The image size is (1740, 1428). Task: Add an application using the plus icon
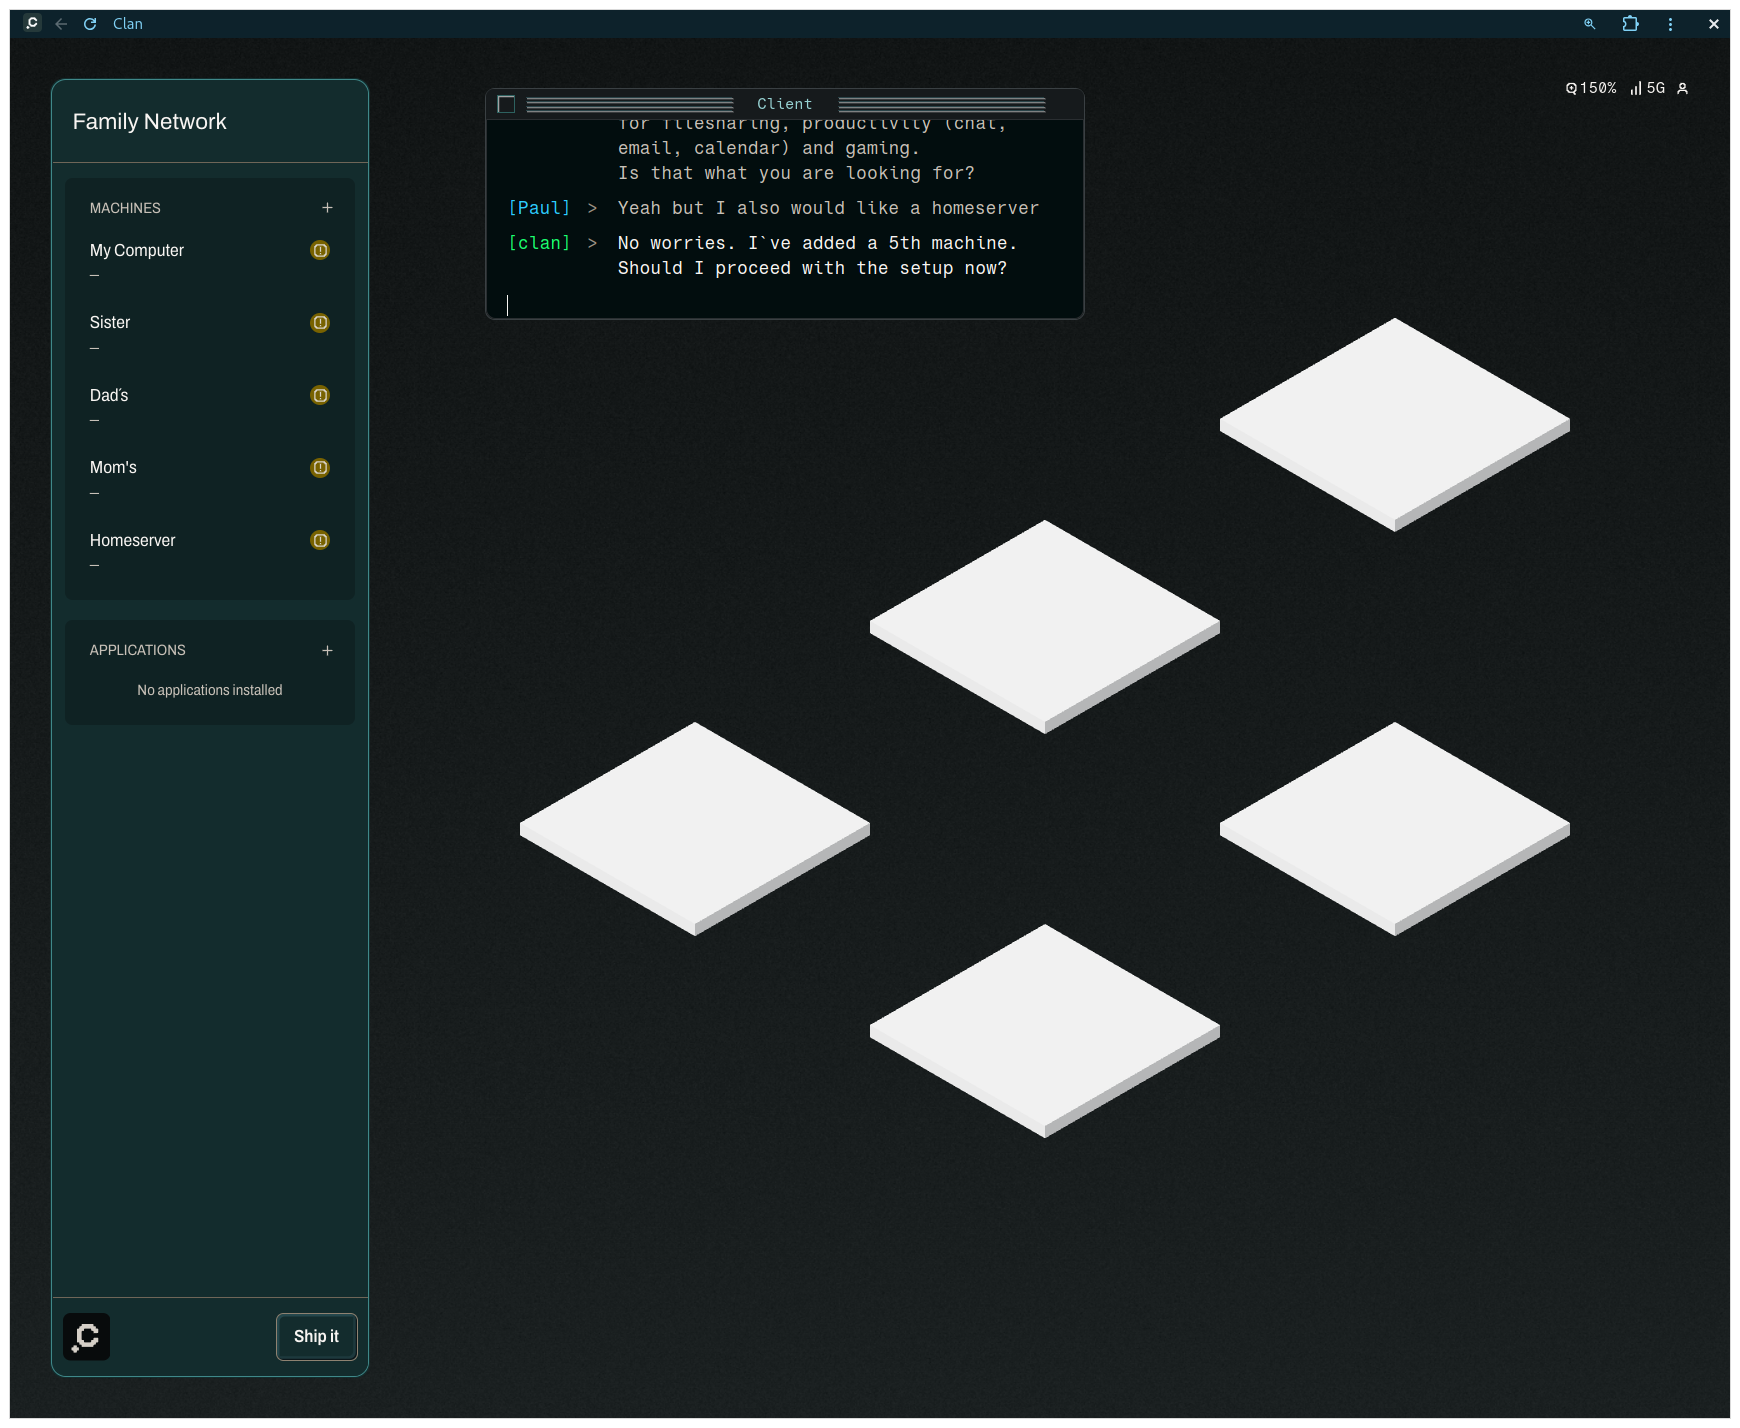[x=327, y=650]
